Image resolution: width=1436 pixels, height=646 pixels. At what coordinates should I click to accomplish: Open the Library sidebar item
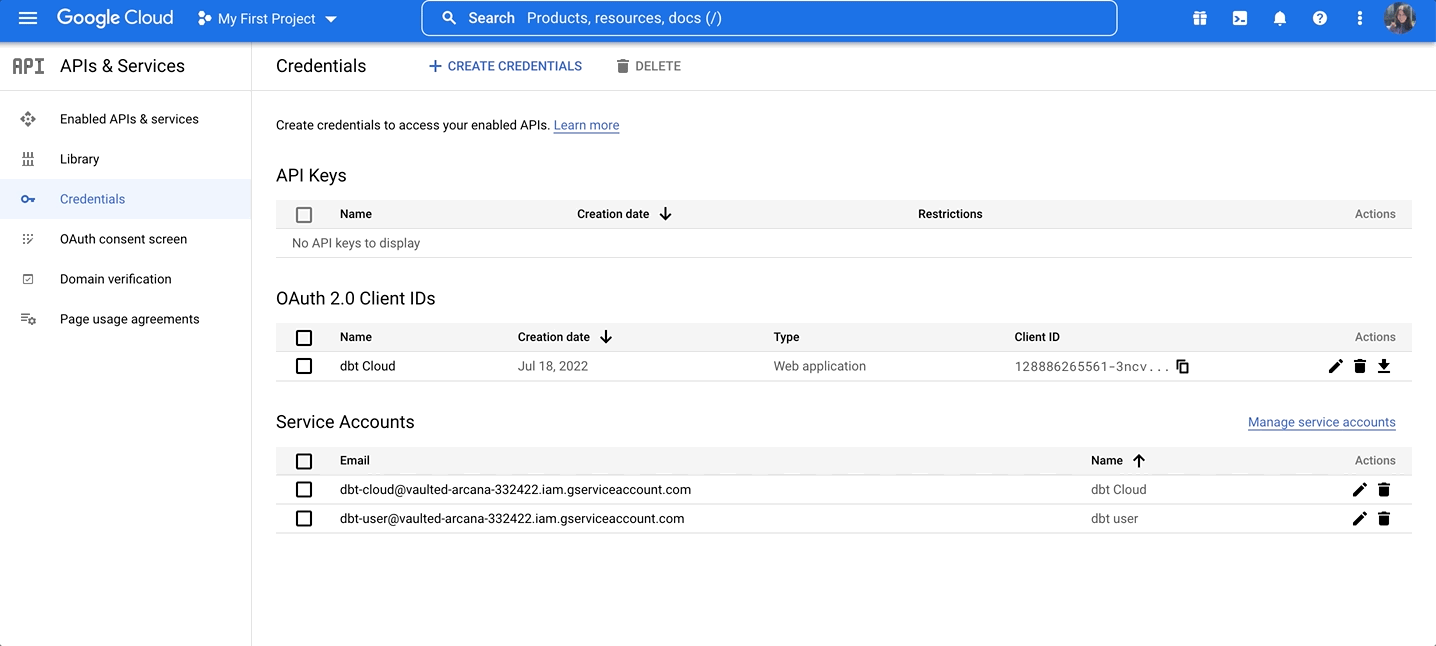(x=79, y=158)
